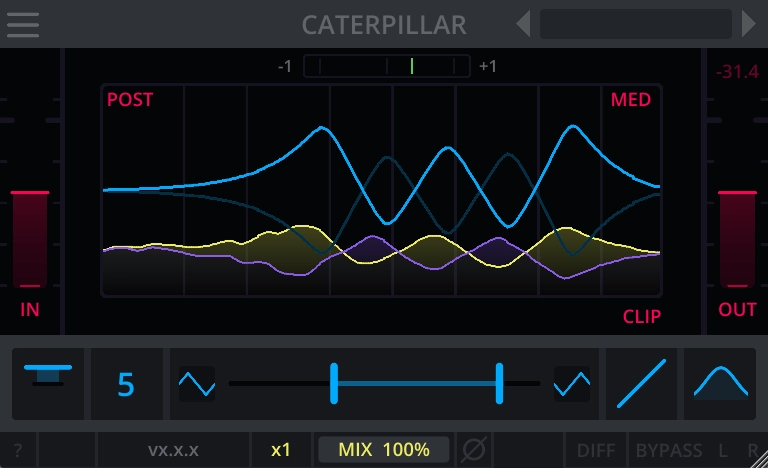Toggle the CLIP option
768x468 pixels.
642,317
